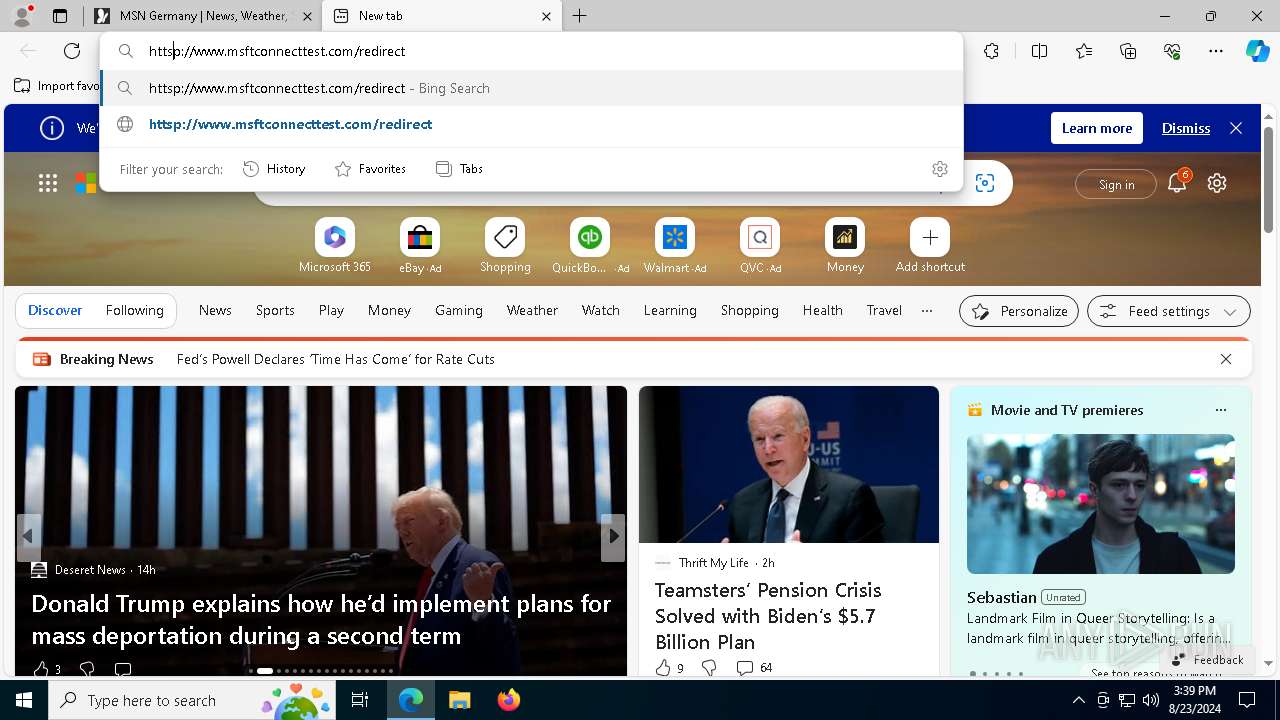This screenshot has width=1280, height=720.
Task: Click the Sign in button
Action: [1116, 184]
